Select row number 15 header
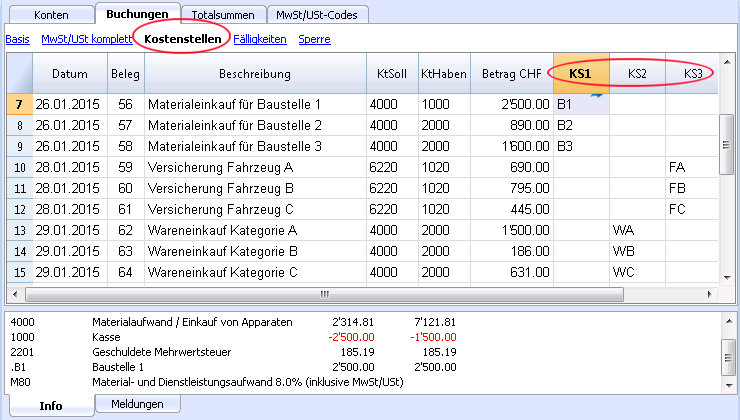Image resolution: width=740 pixels, height=420 pixels. tap(19, 272)
